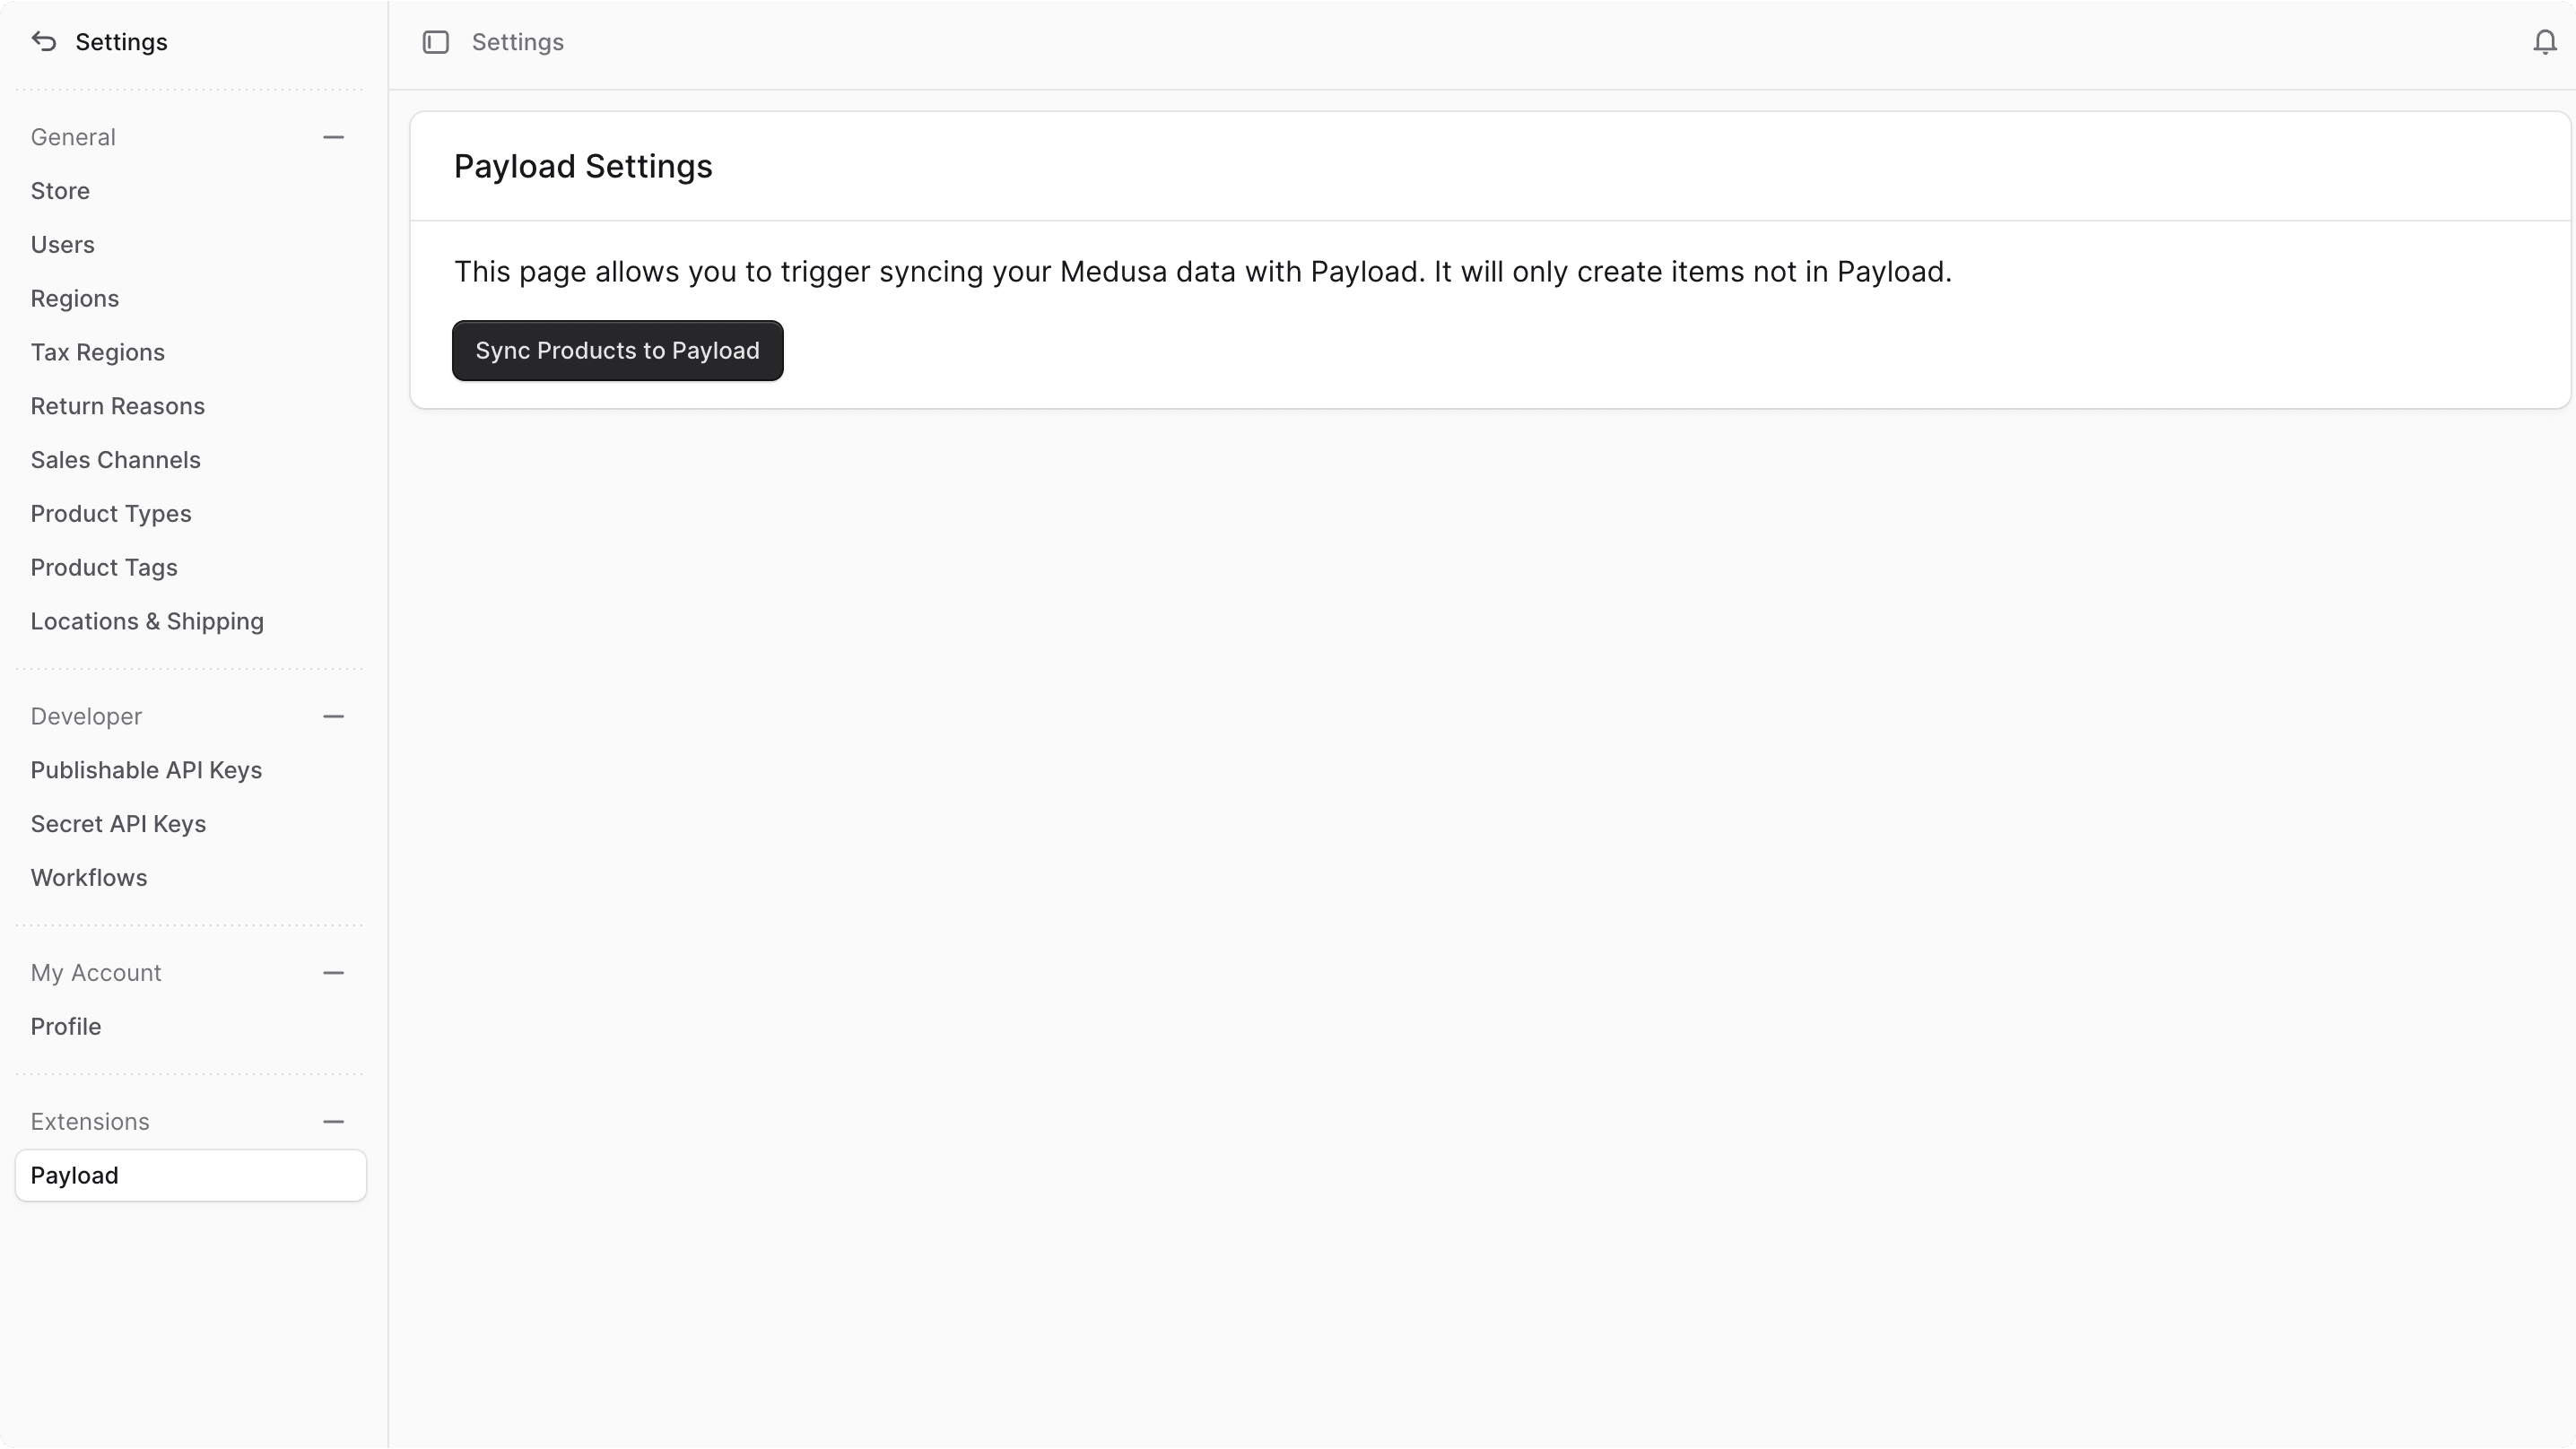The image size is (2576, 1449).
Task: Open the Profile page
Action: (x=65, y=1026)
